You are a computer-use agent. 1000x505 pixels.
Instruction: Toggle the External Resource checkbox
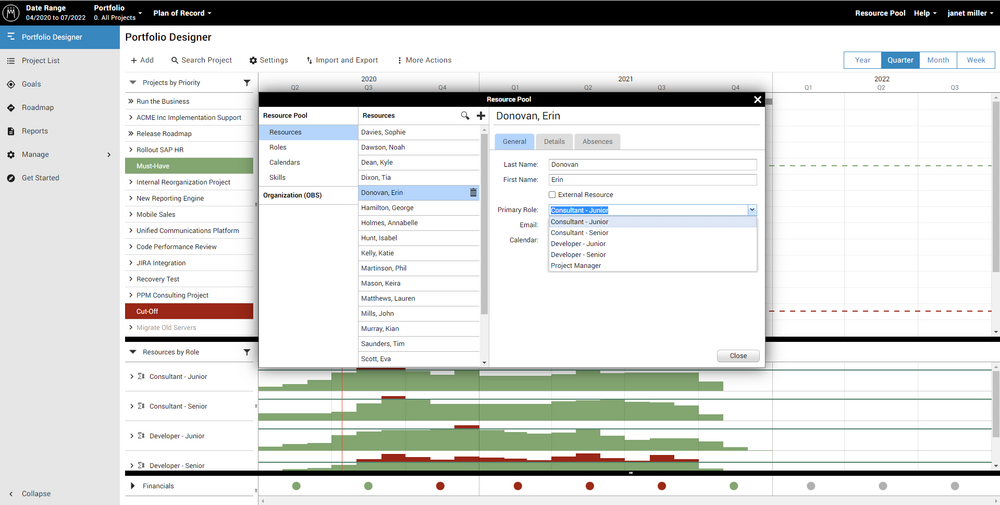pyautogui.click(x=552, y=195)
